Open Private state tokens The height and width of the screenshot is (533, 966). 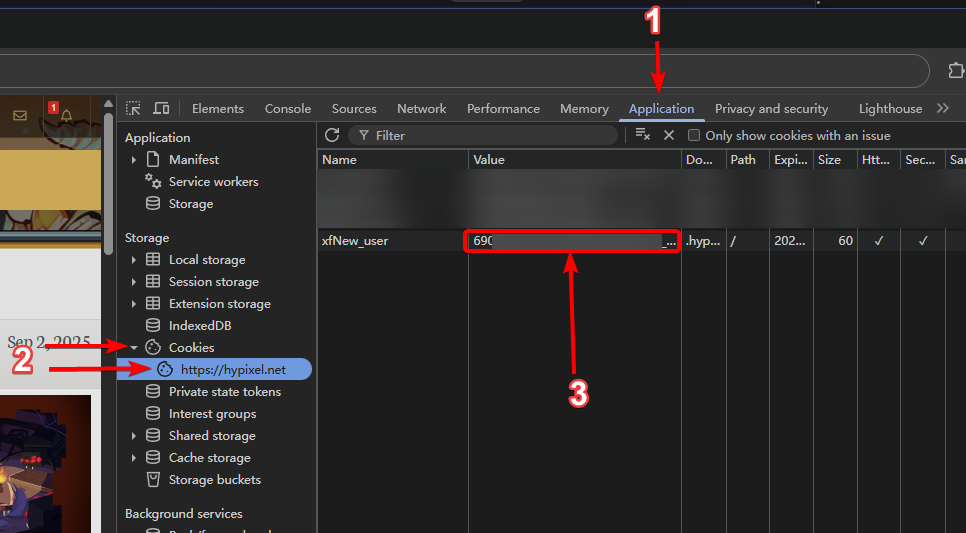(225, 392)
